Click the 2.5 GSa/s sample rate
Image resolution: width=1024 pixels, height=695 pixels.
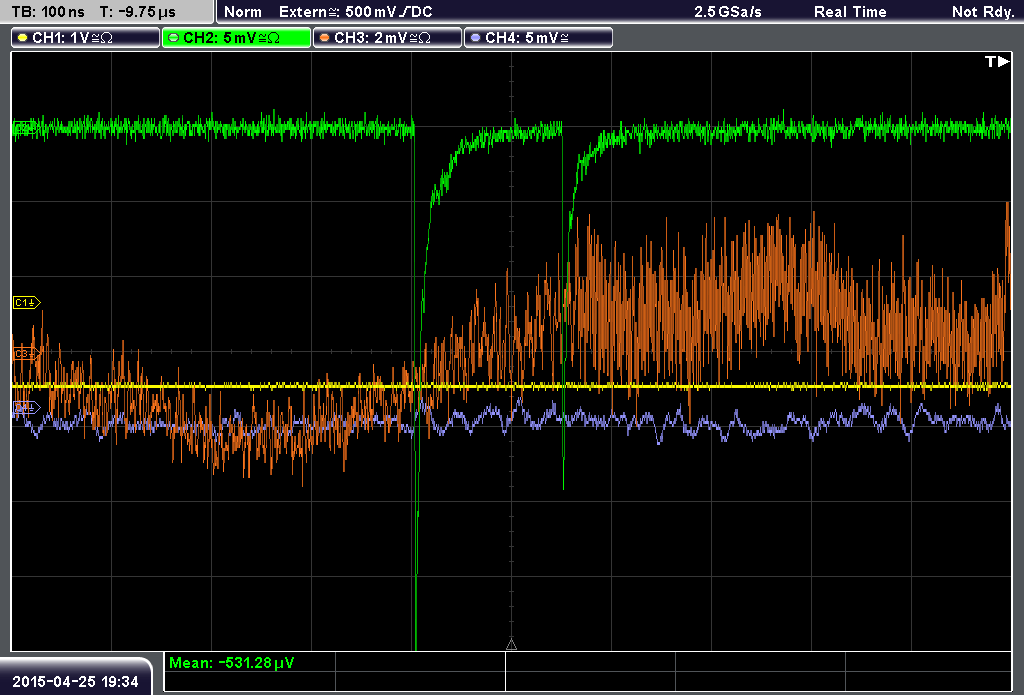tap(728, 12)
